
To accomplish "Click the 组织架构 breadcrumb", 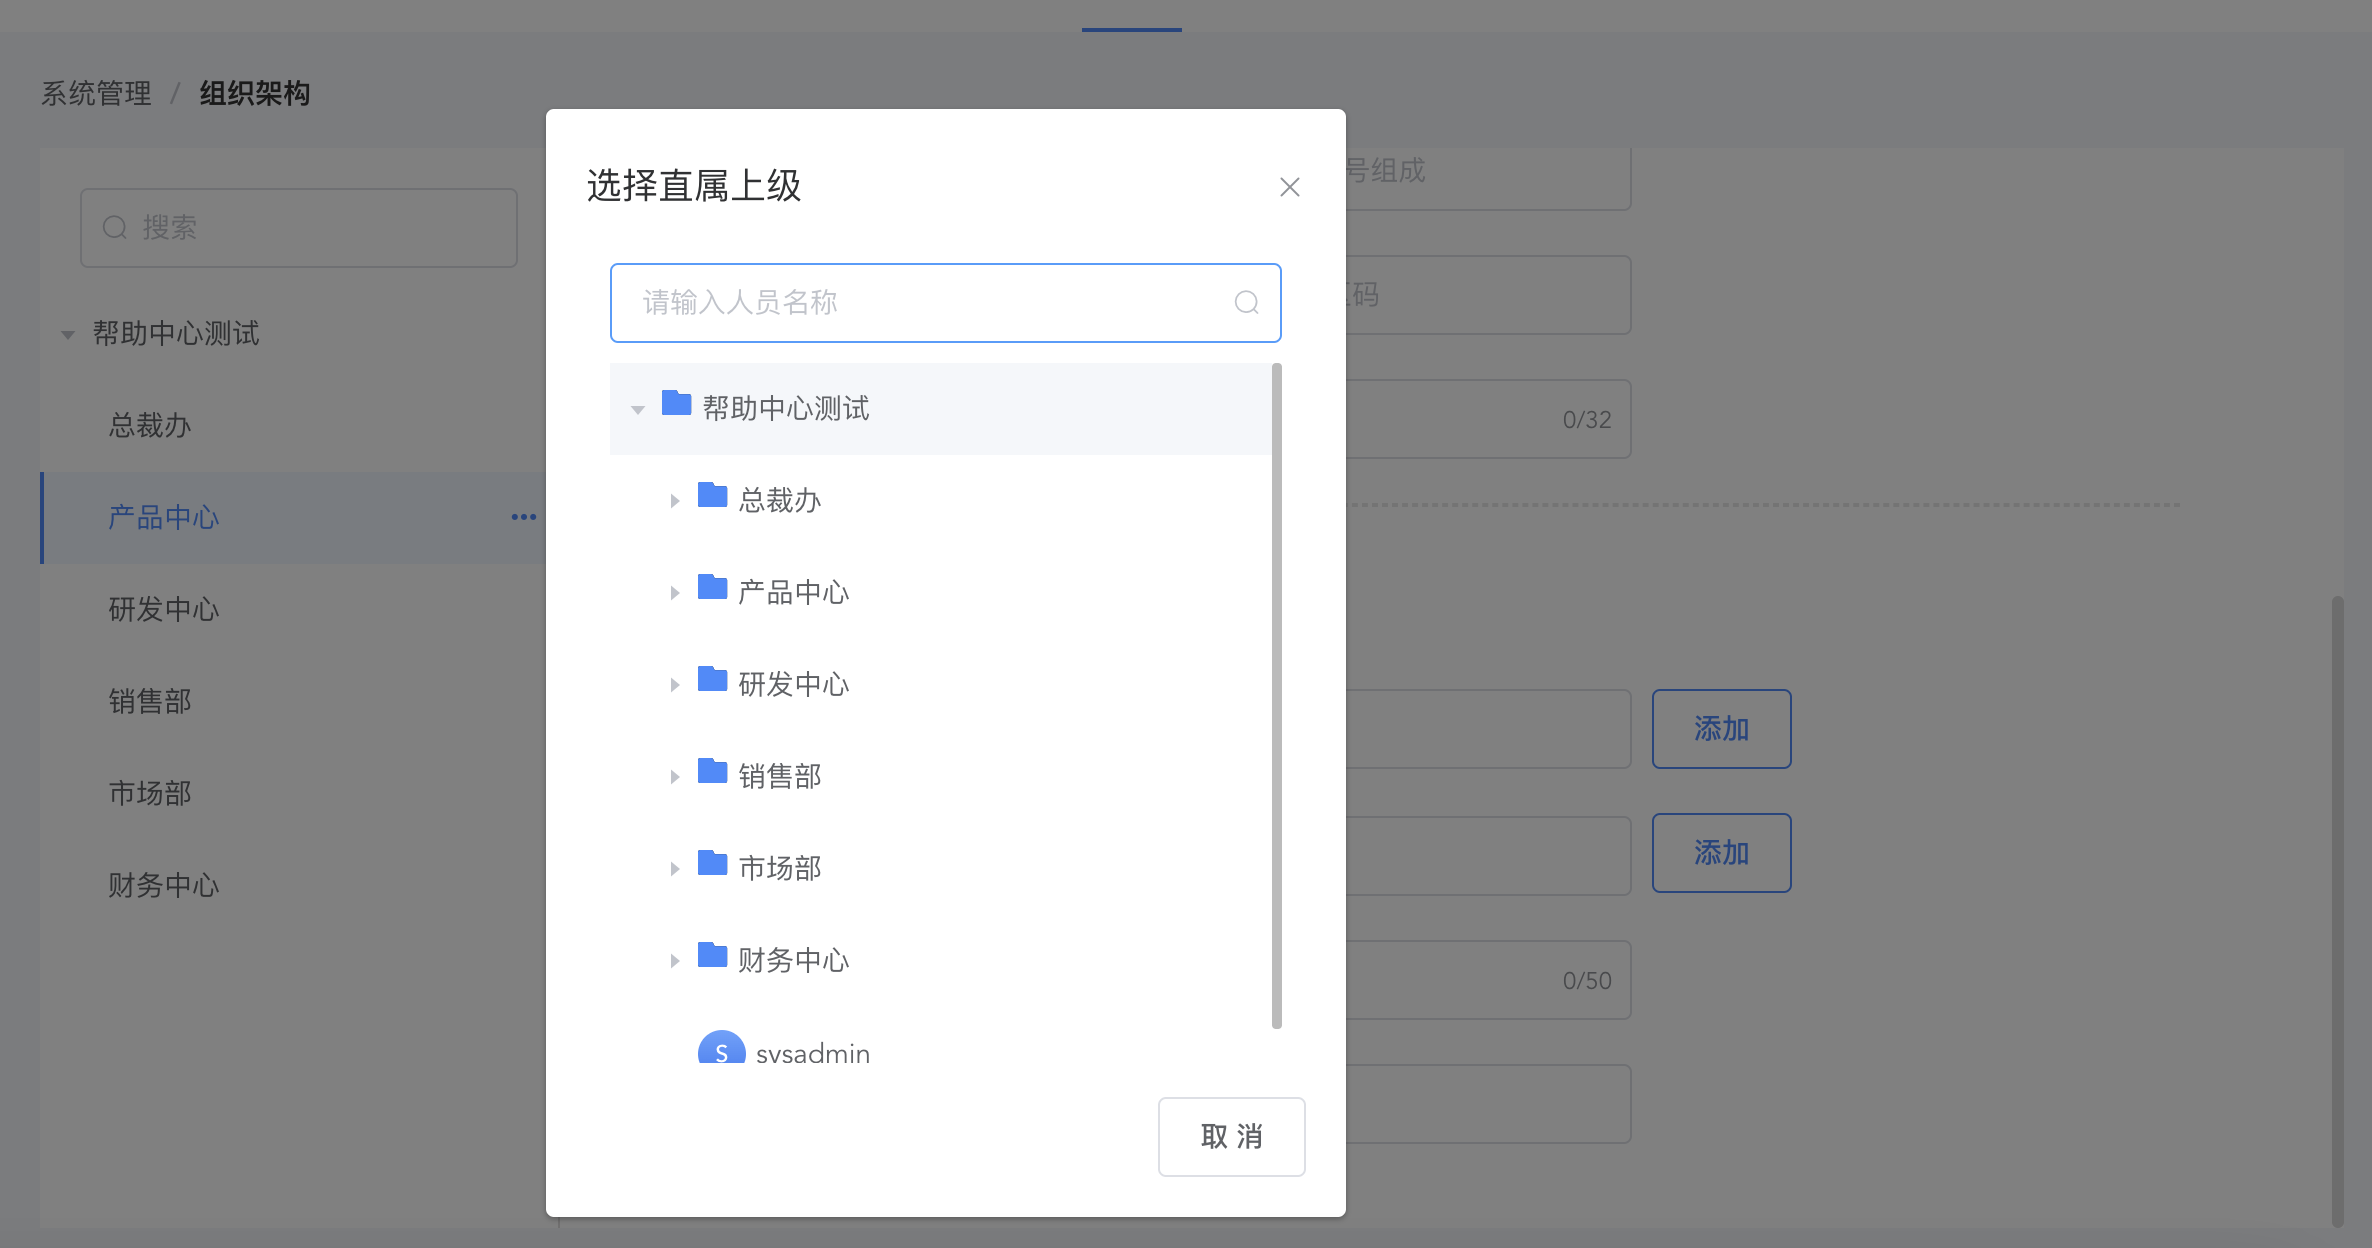I will click(255, 93).
